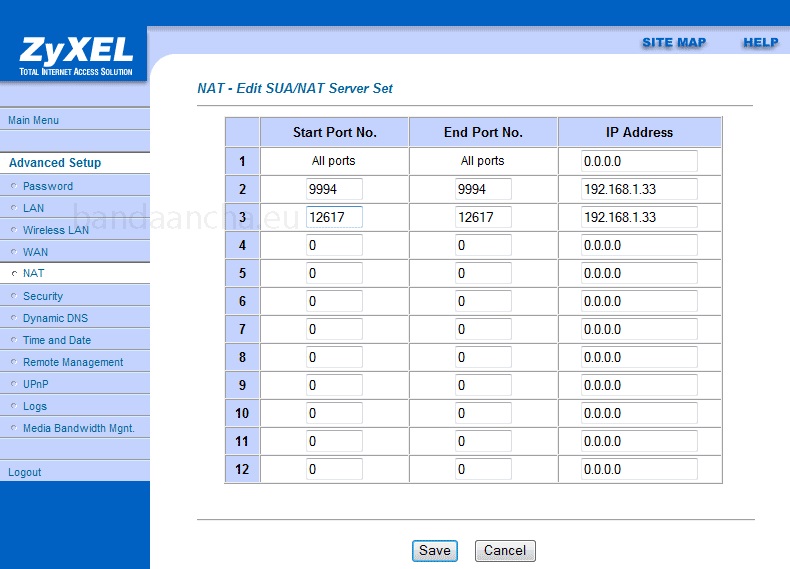Open the UPnP settings page
The width and height of the screenshot is (790, 569).
pos(36,384)
